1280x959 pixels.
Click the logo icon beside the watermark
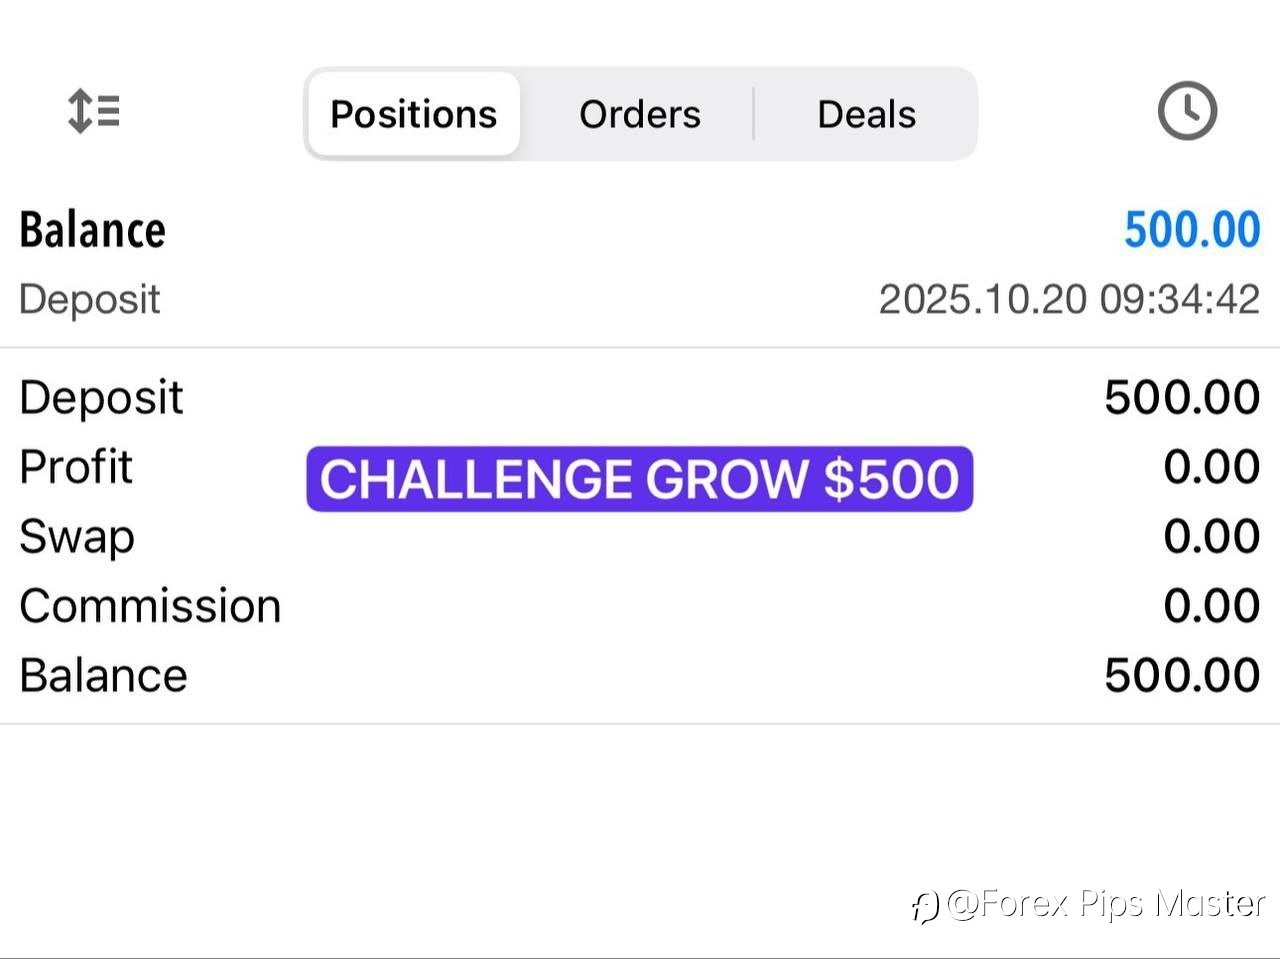(925, 906)
